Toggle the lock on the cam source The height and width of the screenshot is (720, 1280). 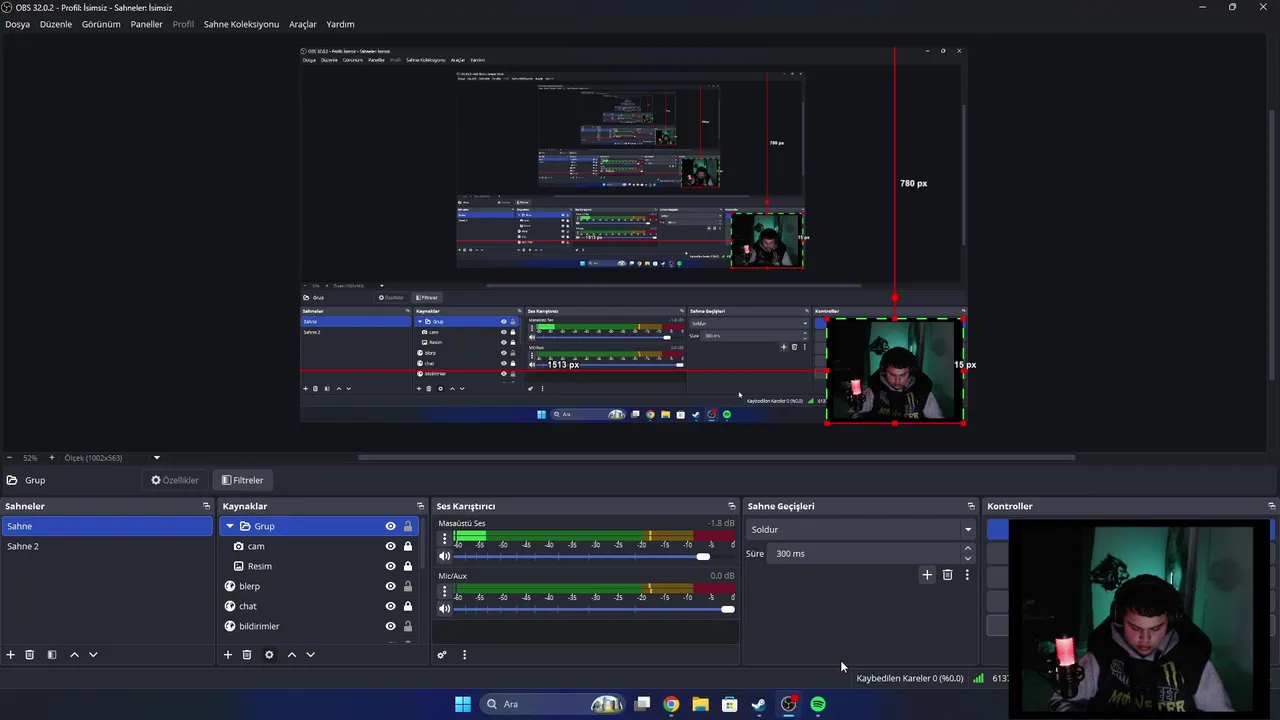pyautogui.click(x=408, y=546)
